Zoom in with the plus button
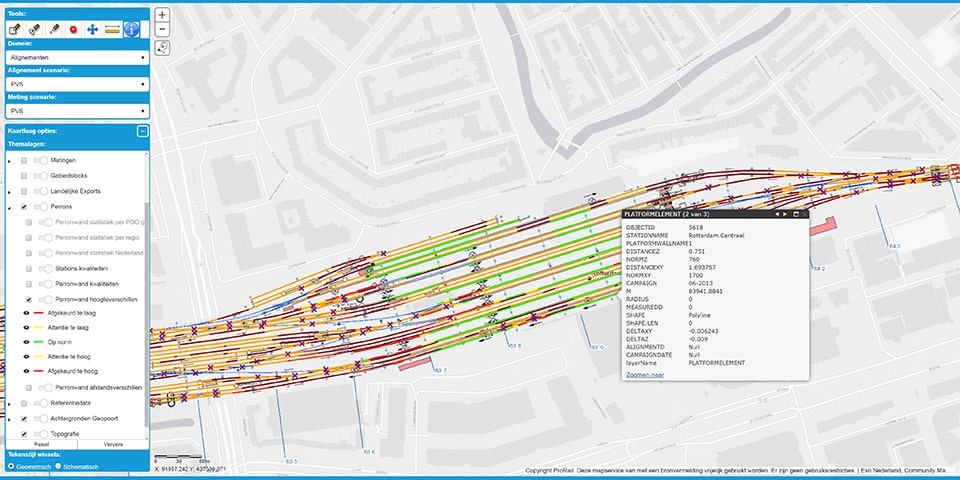 (x=162, y=15)
